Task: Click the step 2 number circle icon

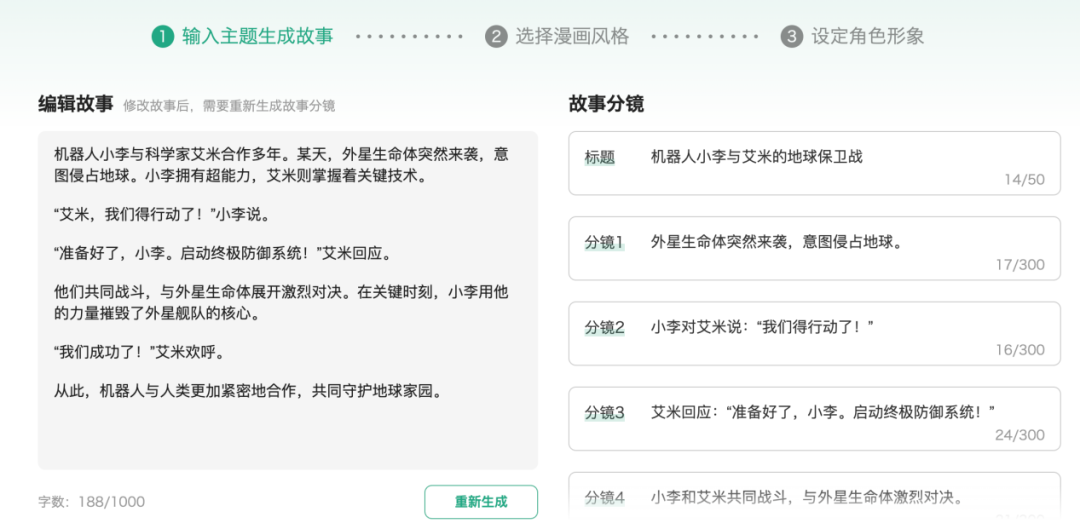Action: pyautogui.click(x=496, y=37)
